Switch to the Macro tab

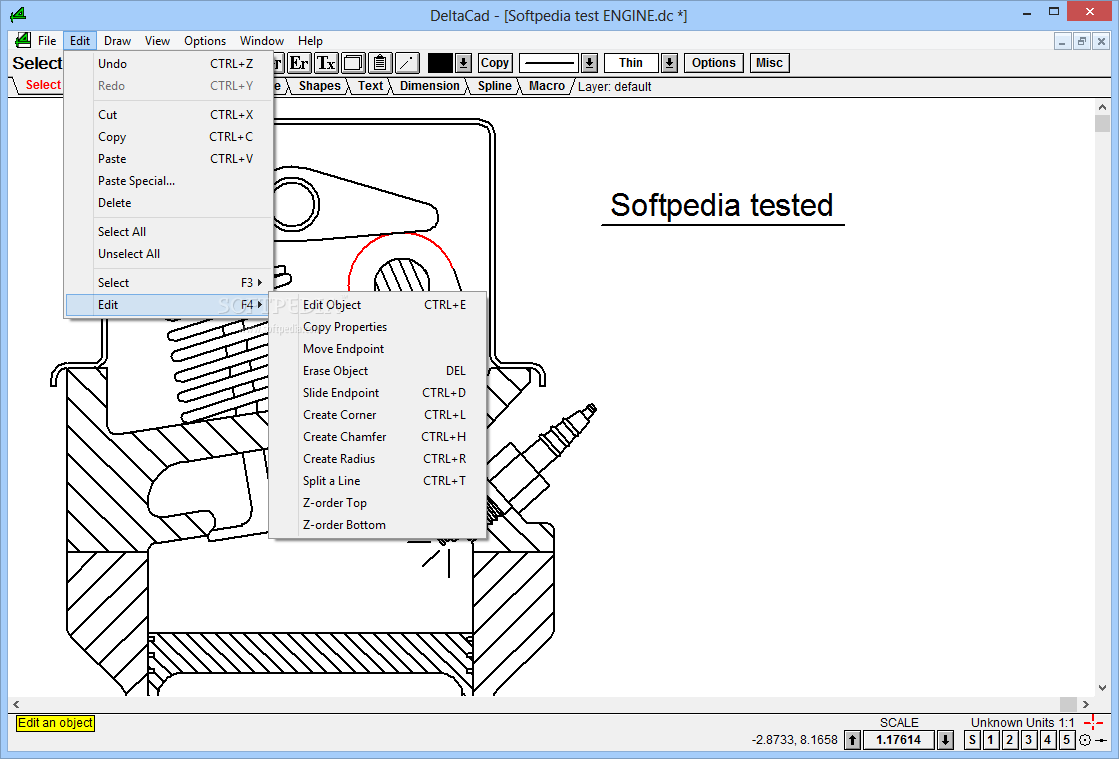[x=547, y=86]
